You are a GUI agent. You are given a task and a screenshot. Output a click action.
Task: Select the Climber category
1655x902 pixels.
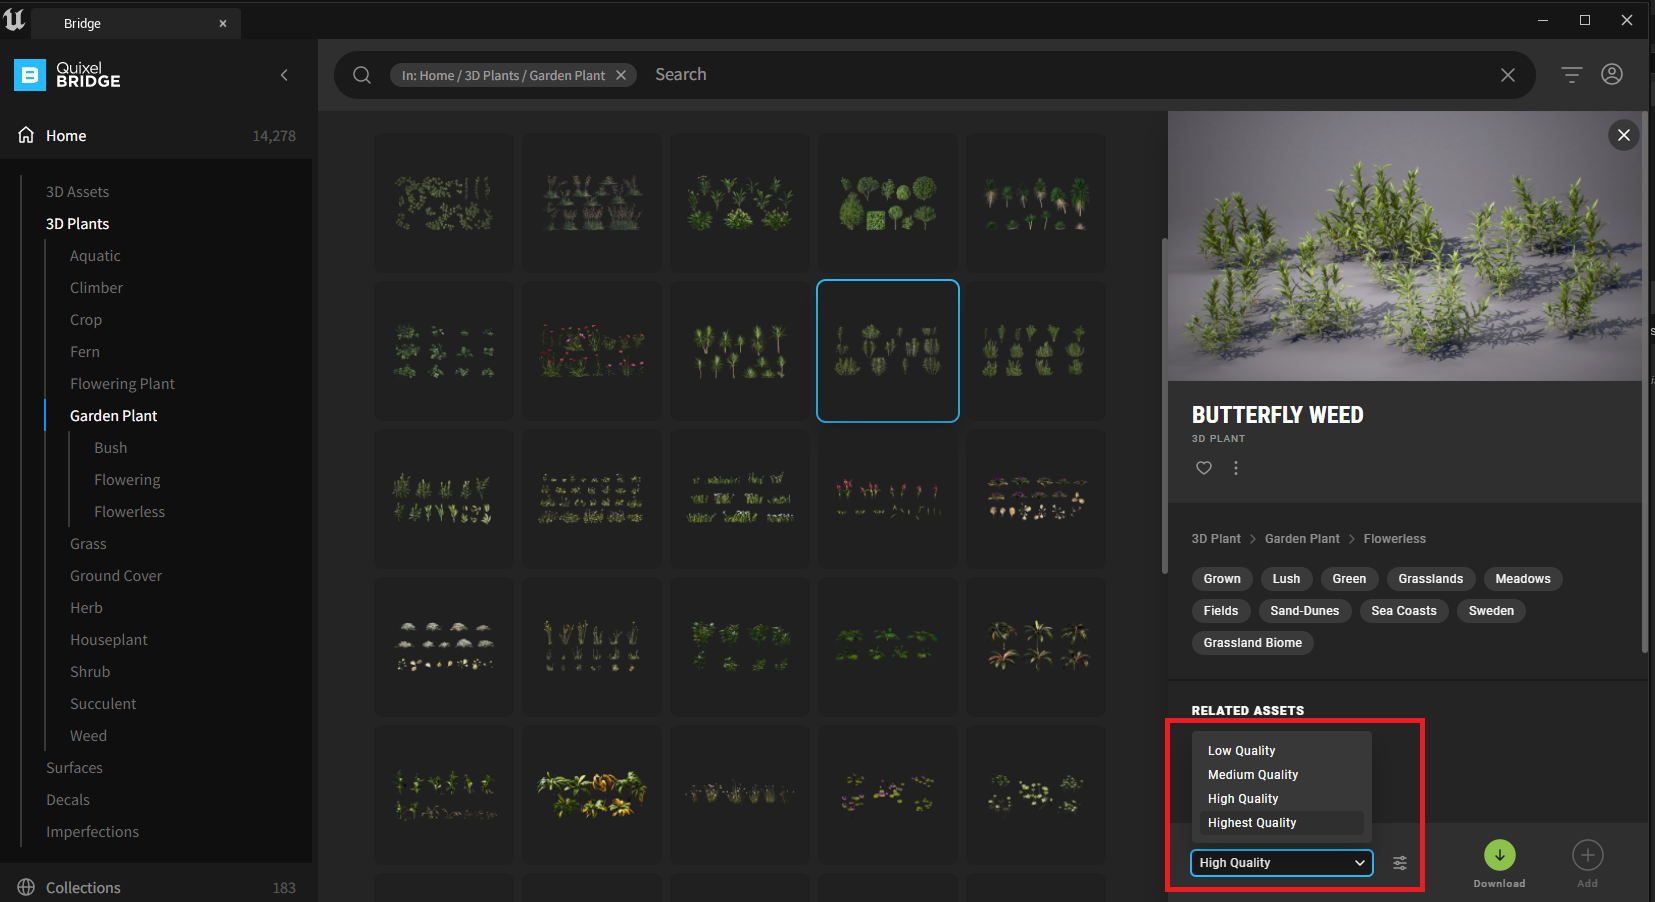point(96,288)
